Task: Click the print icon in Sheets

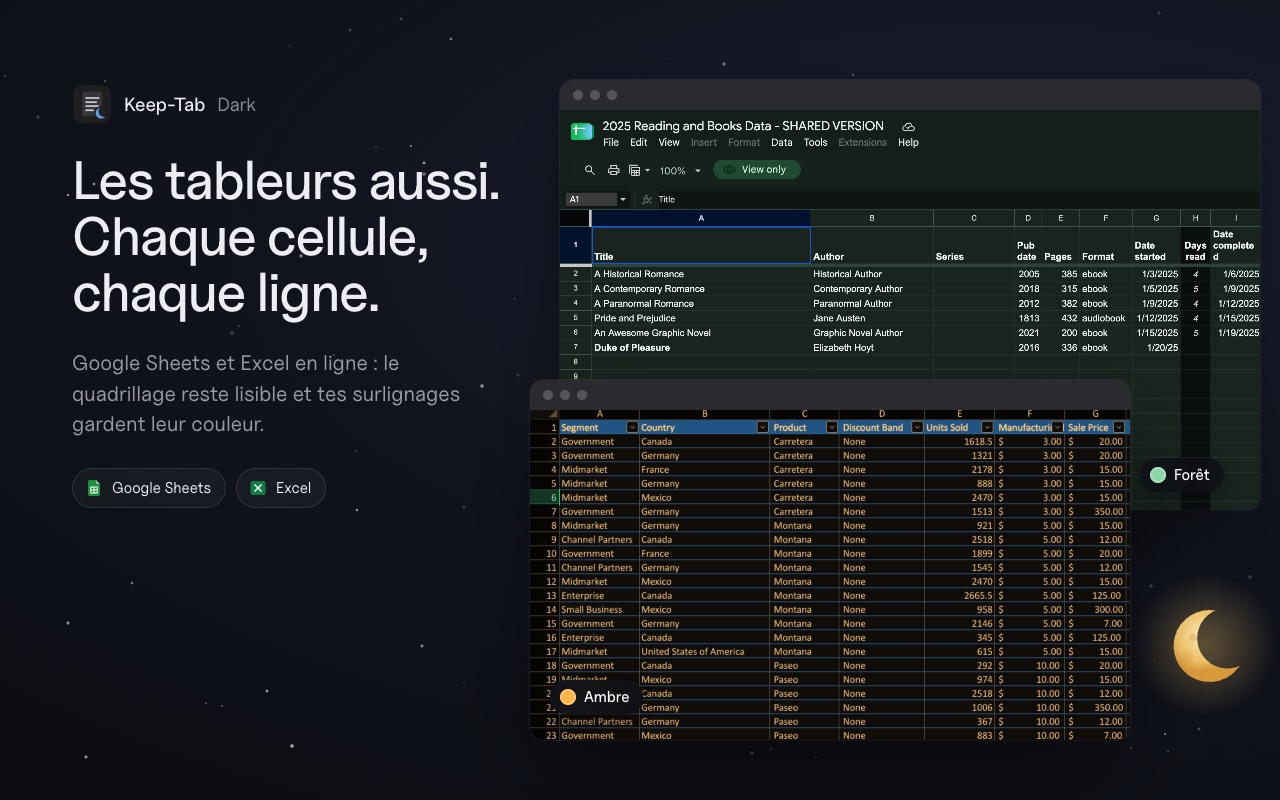Action: pyautogui.click(x=614, y=170)
